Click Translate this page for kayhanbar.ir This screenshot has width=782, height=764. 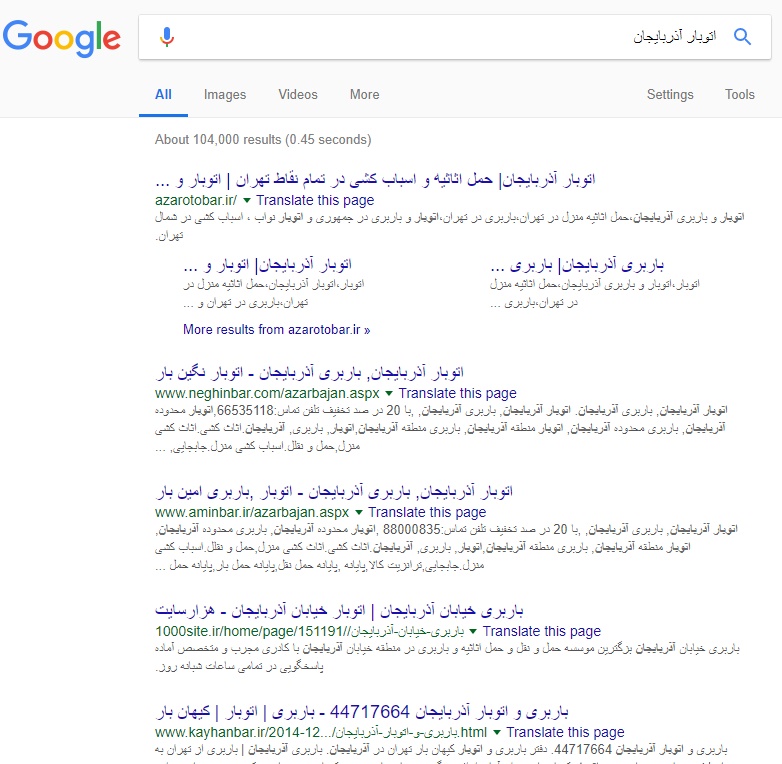(565, 733)
